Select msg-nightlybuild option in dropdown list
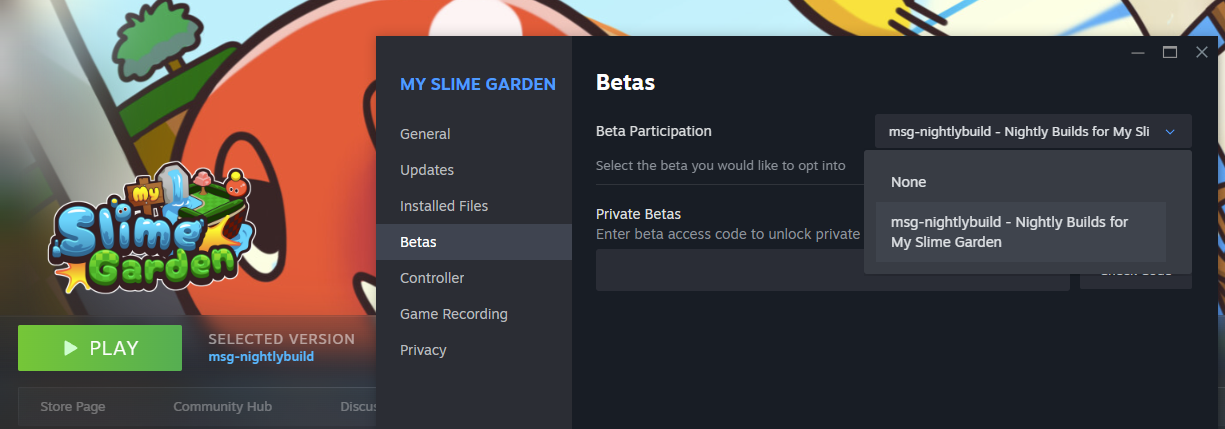 pyautogui.click(x=1021, y=232)
